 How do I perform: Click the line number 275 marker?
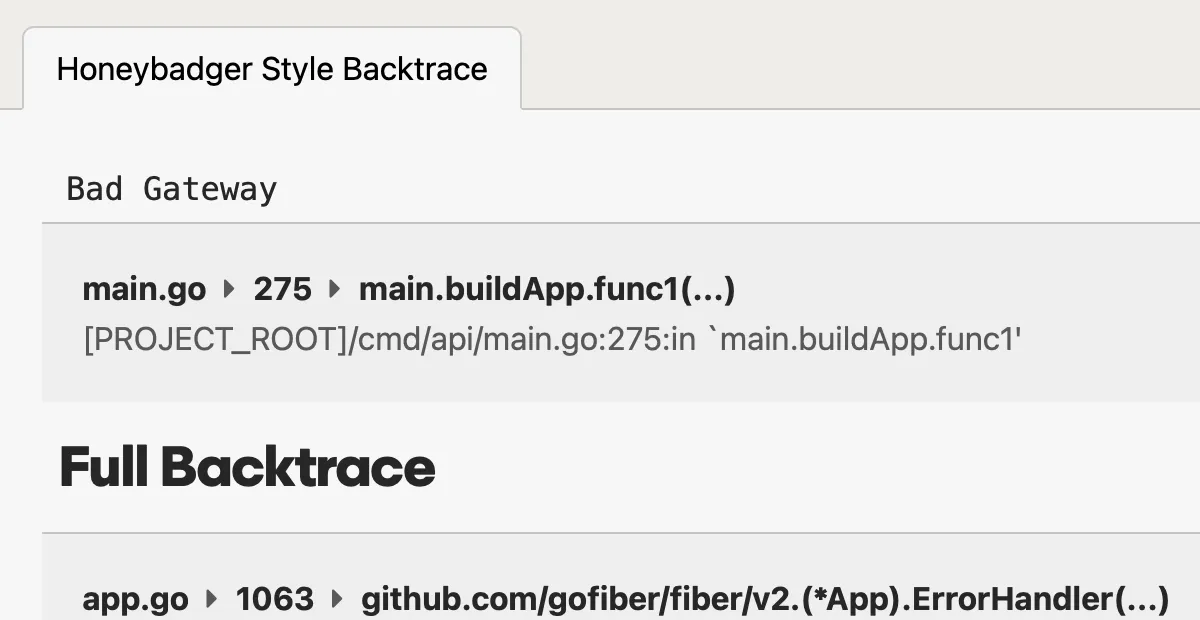(x=282, y=289)
